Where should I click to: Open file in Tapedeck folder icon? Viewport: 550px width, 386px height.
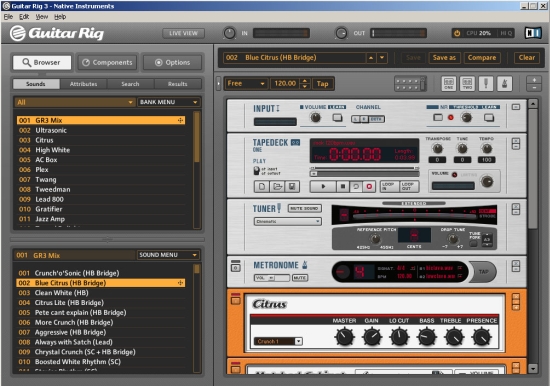277,187
